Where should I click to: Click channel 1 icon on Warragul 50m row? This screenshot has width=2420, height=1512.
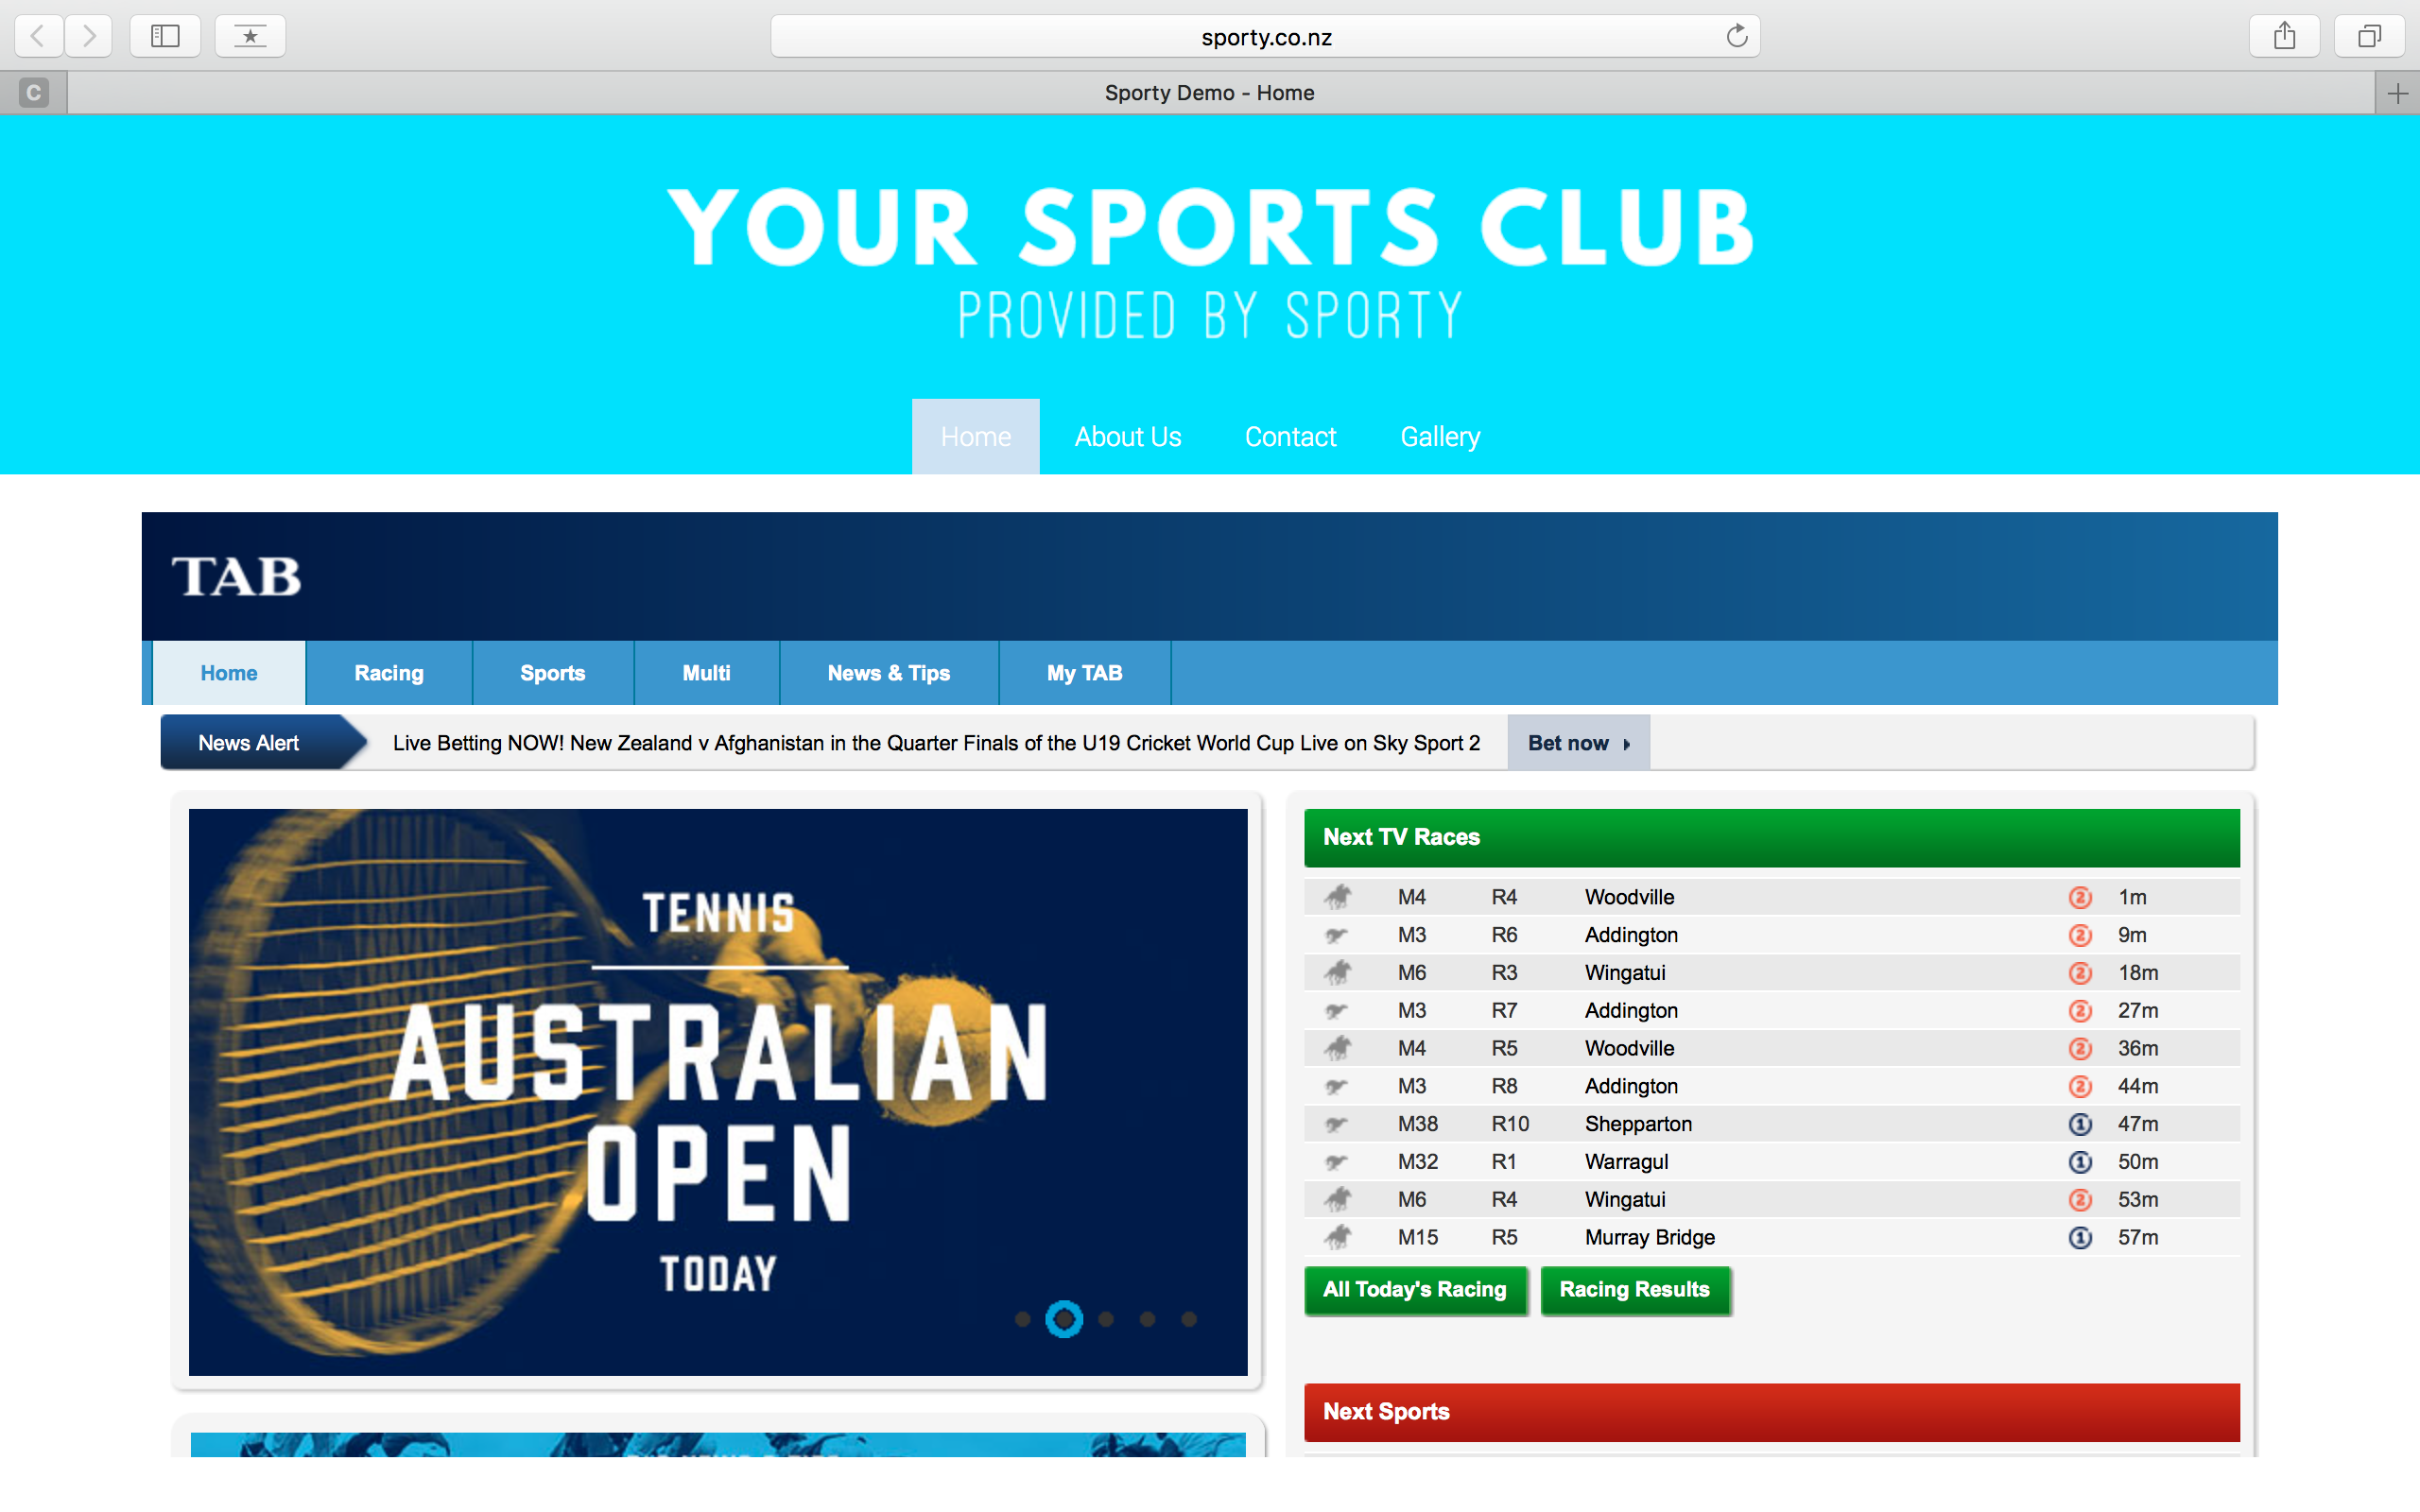click(x=2080, y=1162)
